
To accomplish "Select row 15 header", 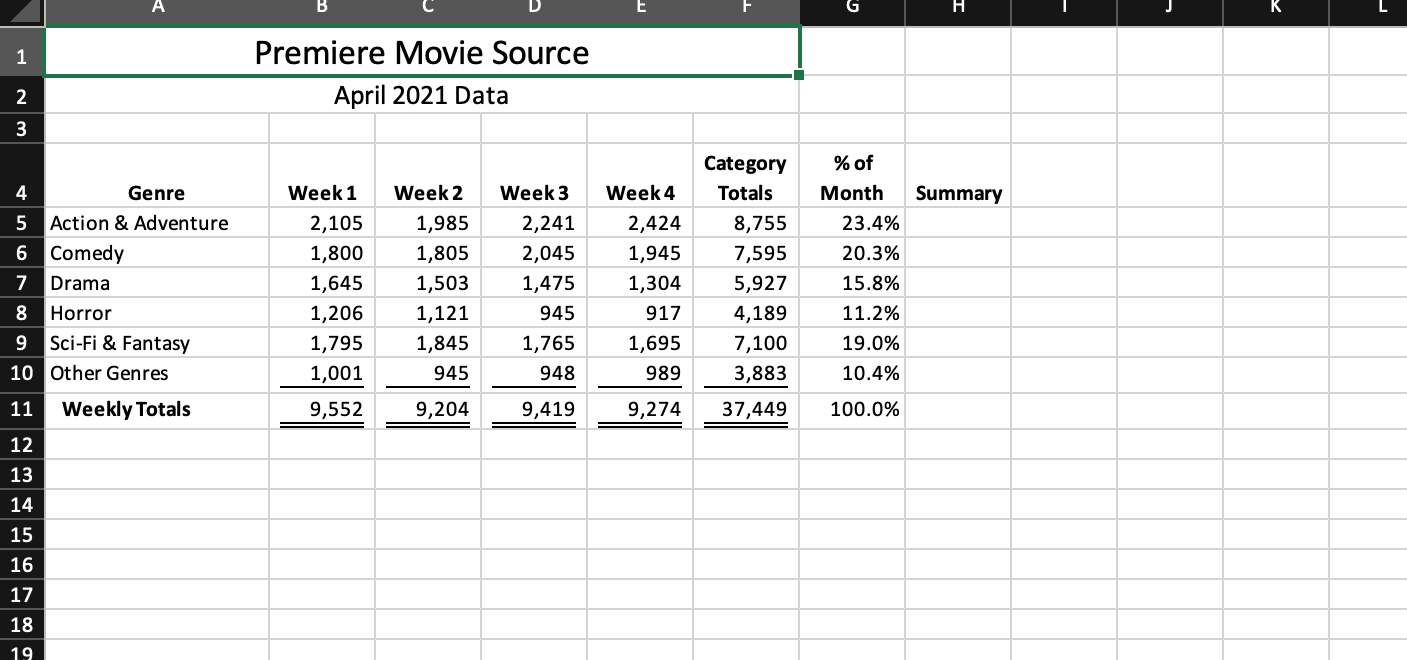I will tap(22, 535).
